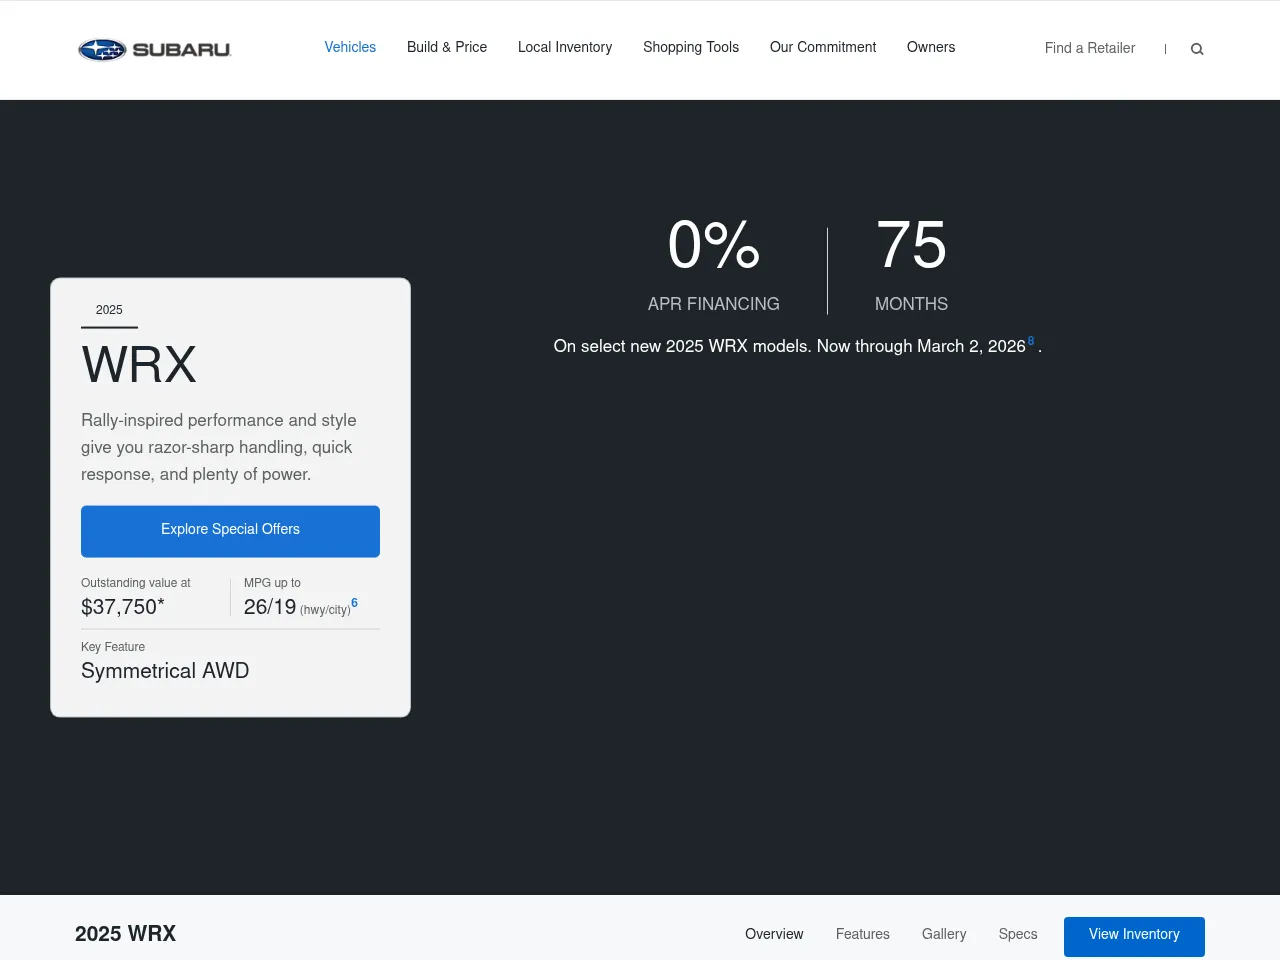Image resolution: width=1280 pixels, height=960 pixels.
Task: Open the Gallery section
Action: click(944, 934)
